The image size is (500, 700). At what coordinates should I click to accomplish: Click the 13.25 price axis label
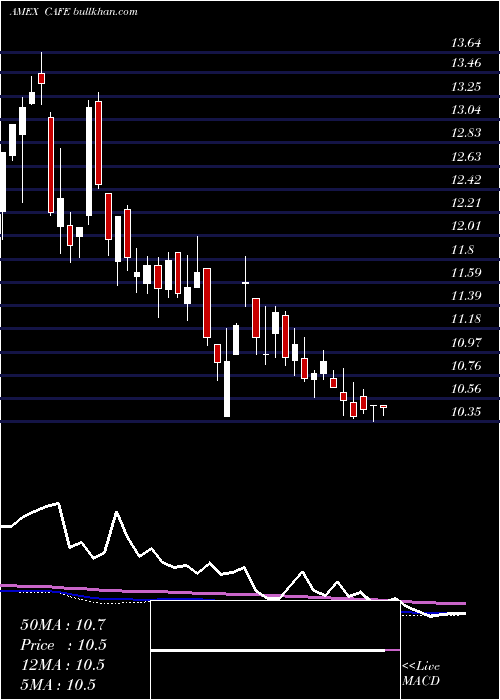466,86
